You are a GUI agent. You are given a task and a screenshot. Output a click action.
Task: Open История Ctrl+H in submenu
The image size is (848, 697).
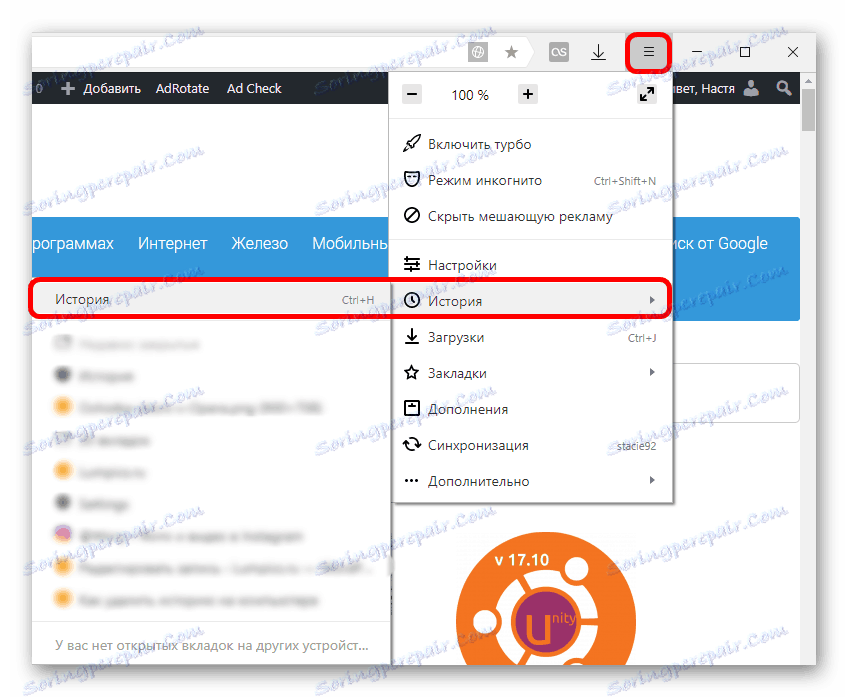(211, 300)
